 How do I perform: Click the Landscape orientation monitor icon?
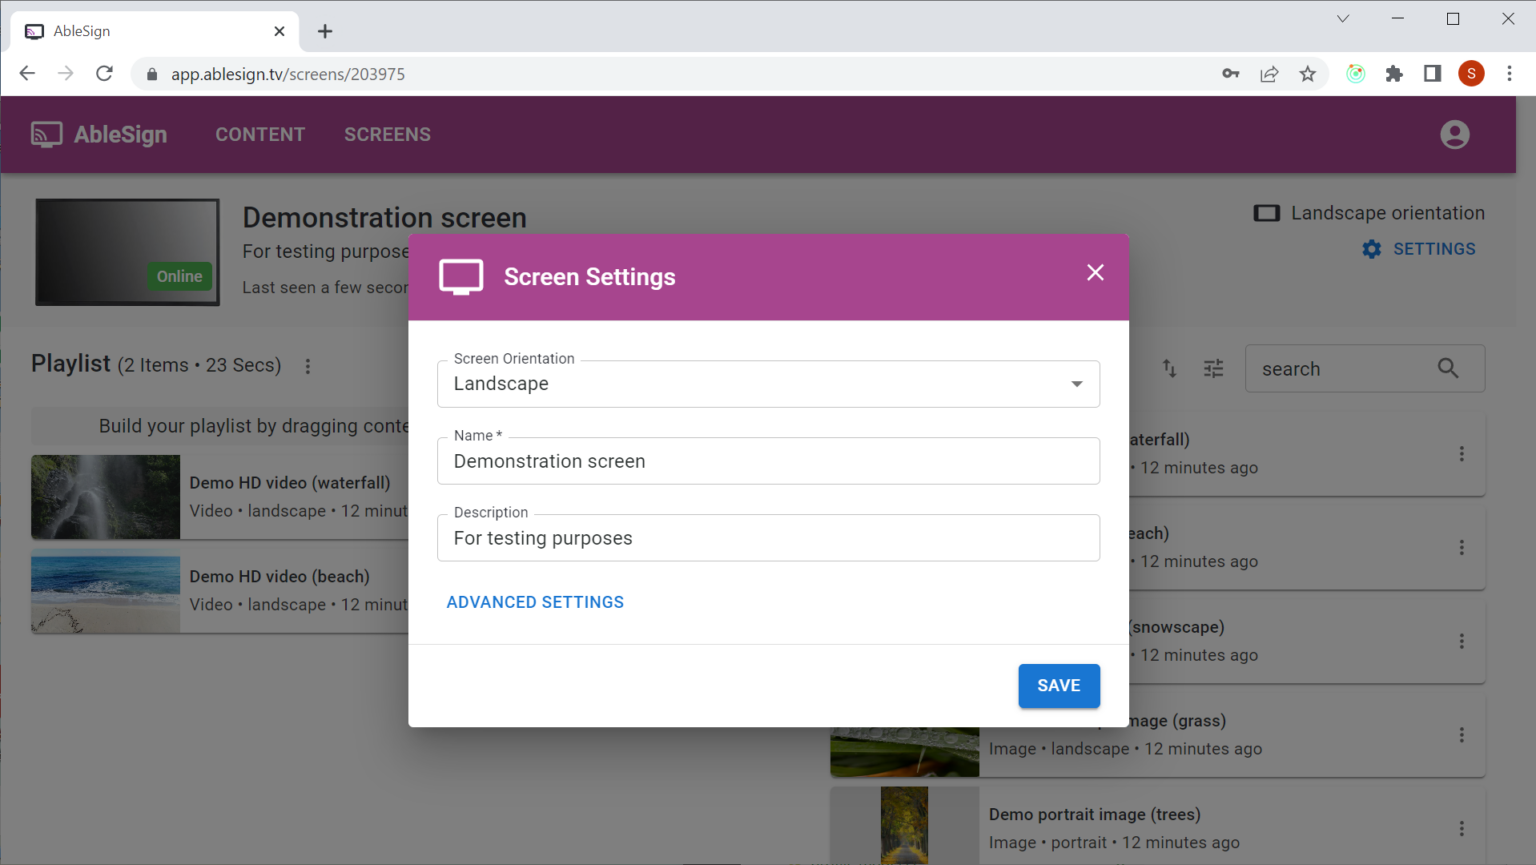(x=1267, y=212)
